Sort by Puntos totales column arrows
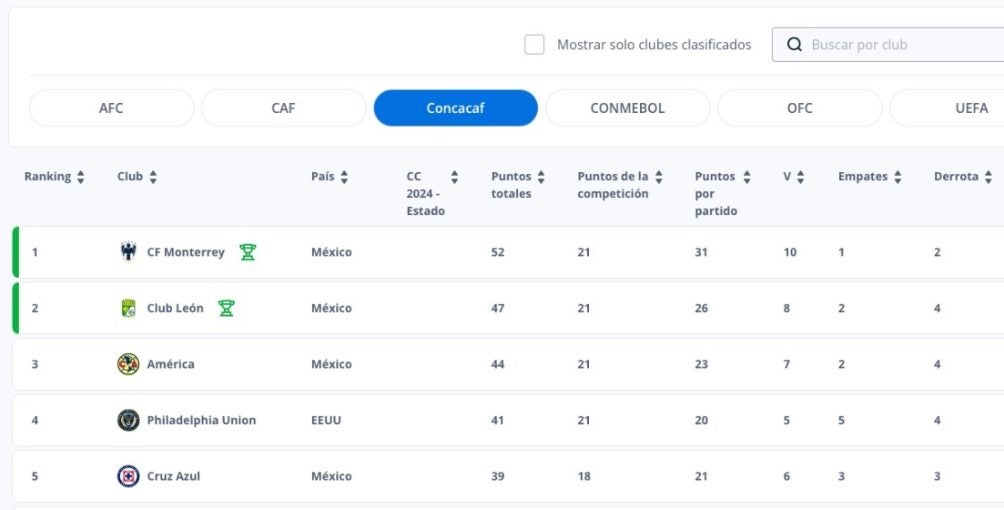Image resolution: width=1004 pixels, height=510 pixels. 541,177
